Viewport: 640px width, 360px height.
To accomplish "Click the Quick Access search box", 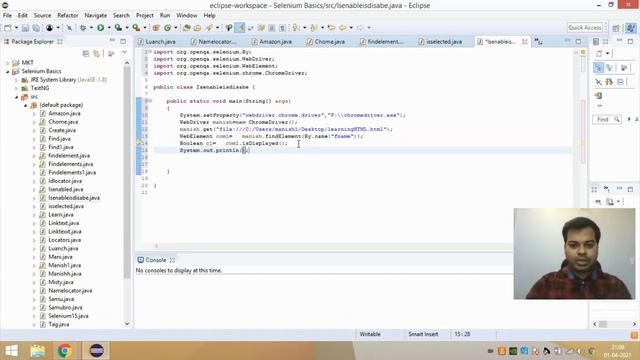I will 585,27.
